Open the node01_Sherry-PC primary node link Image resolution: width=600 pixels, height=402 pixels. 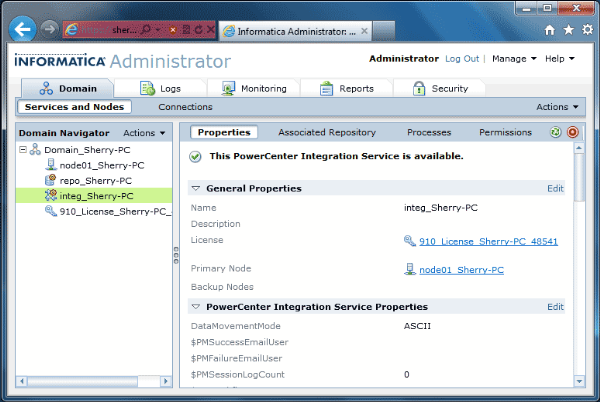coord(461,270)
